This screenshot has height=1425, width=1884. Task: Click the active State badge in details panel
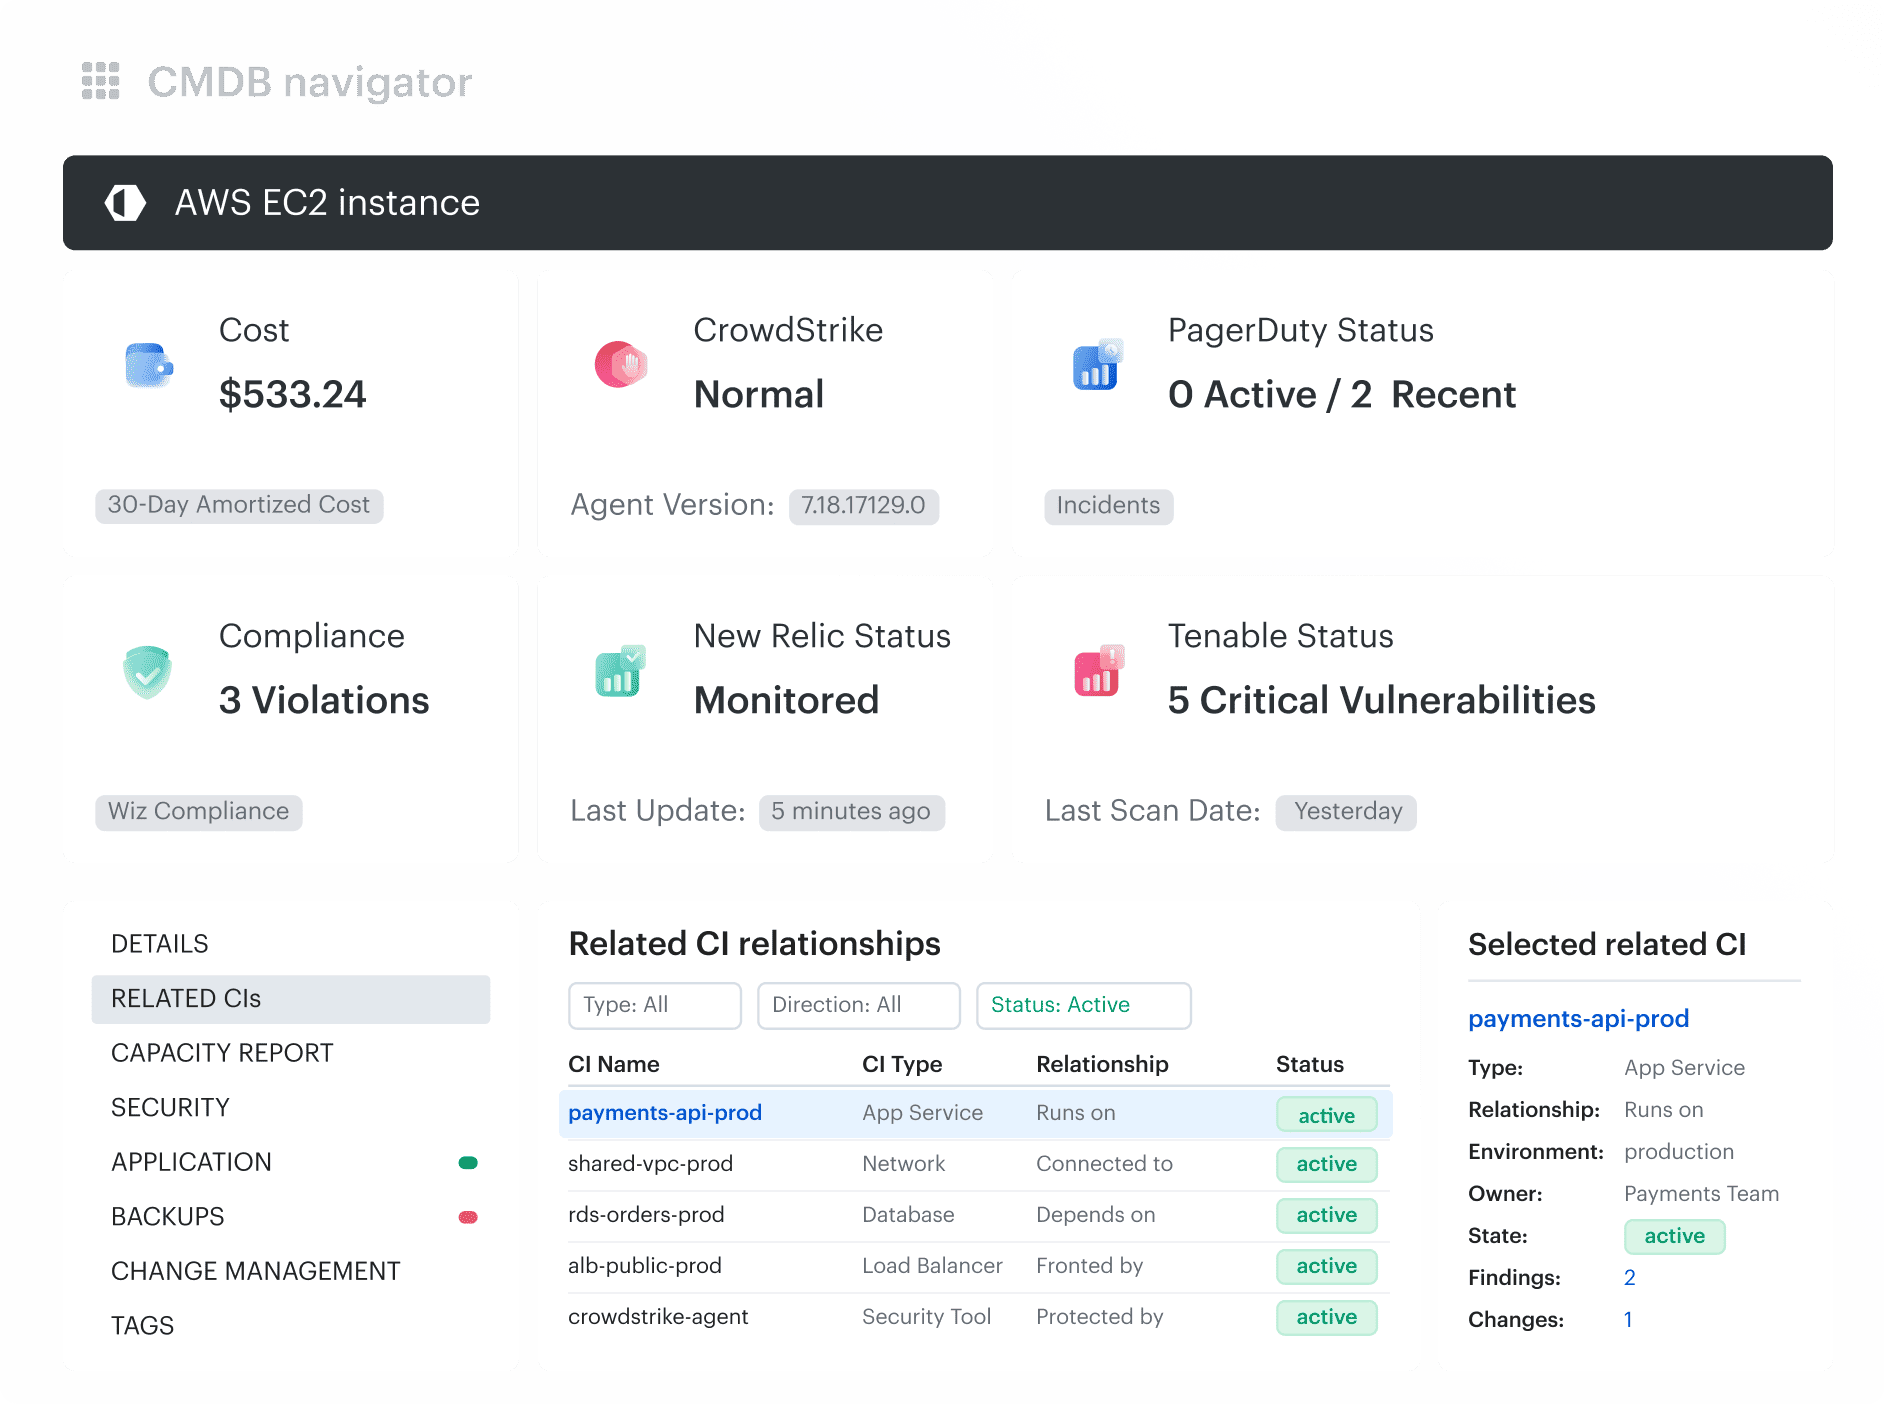pos(1675,1237)
